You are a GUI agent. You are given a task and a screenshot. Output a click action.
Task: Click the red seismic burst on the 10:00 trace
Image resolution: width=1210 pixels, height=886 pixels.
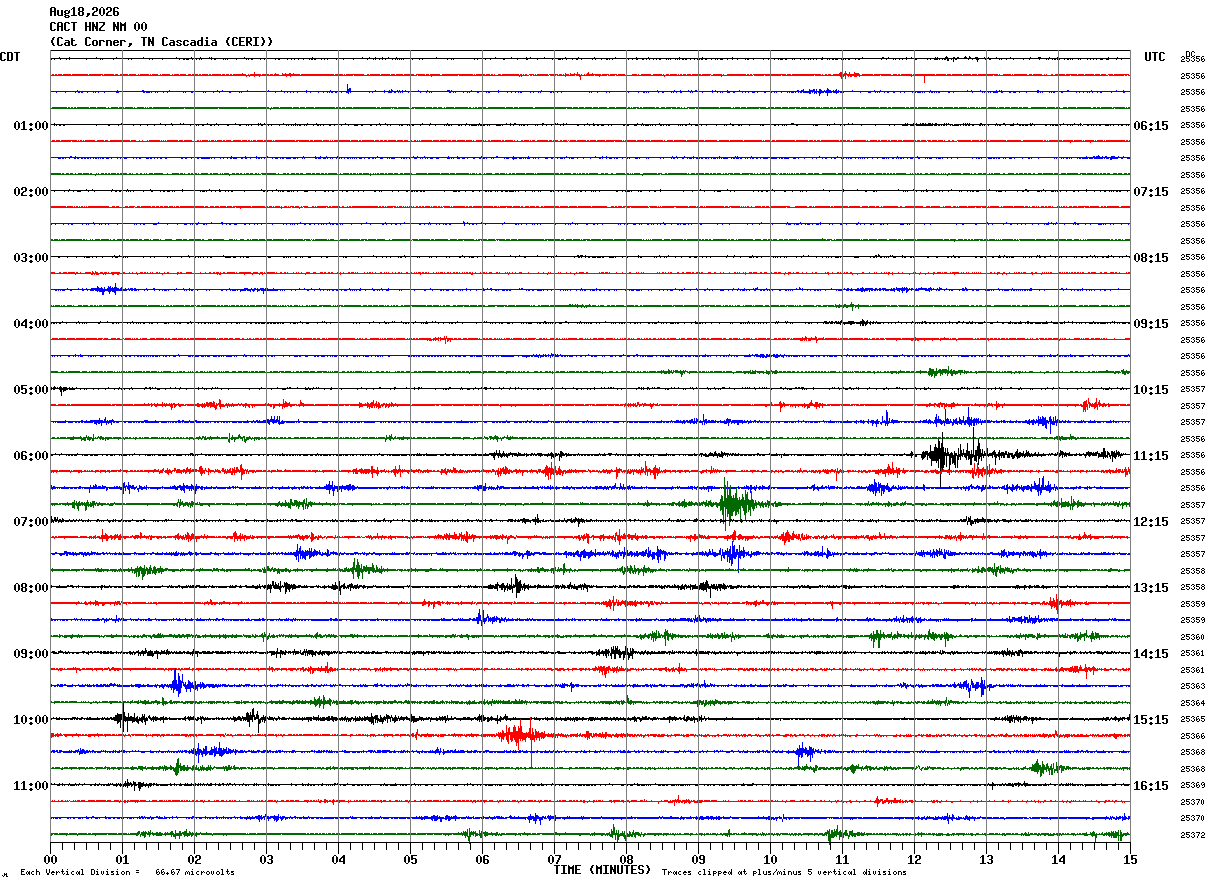pyautogui.click(x=517, y=735)
